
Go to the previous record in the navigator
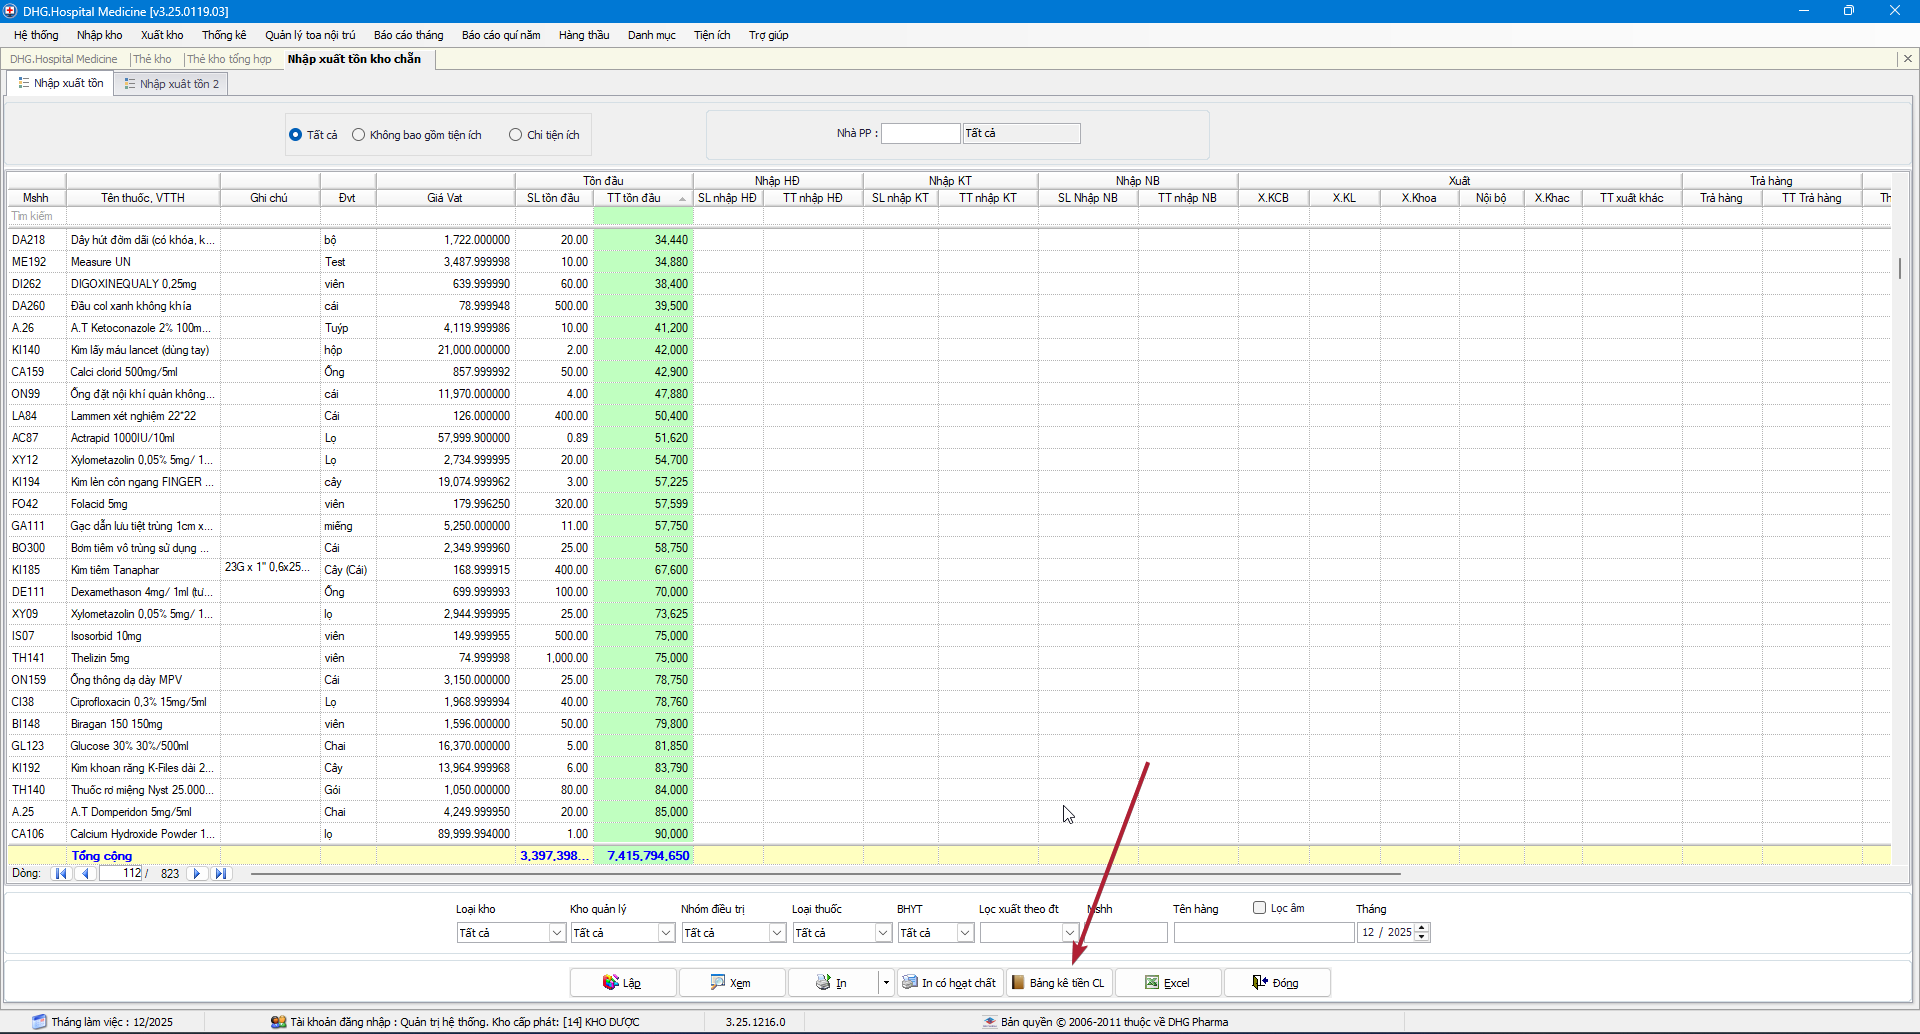point(85,874)
